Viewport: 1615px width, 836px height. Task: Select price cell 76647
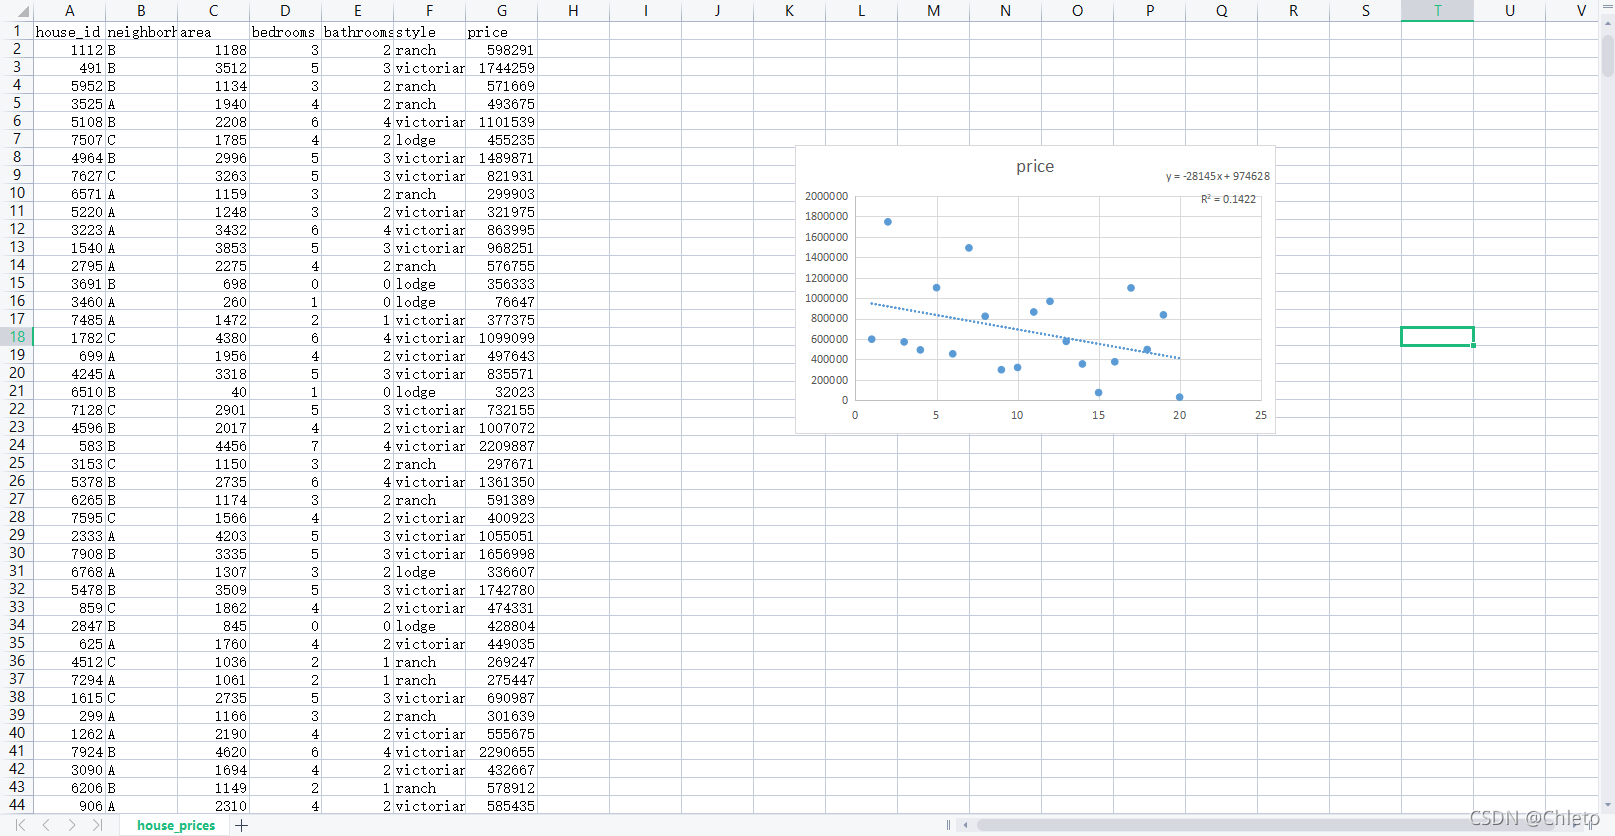(501, 302)
